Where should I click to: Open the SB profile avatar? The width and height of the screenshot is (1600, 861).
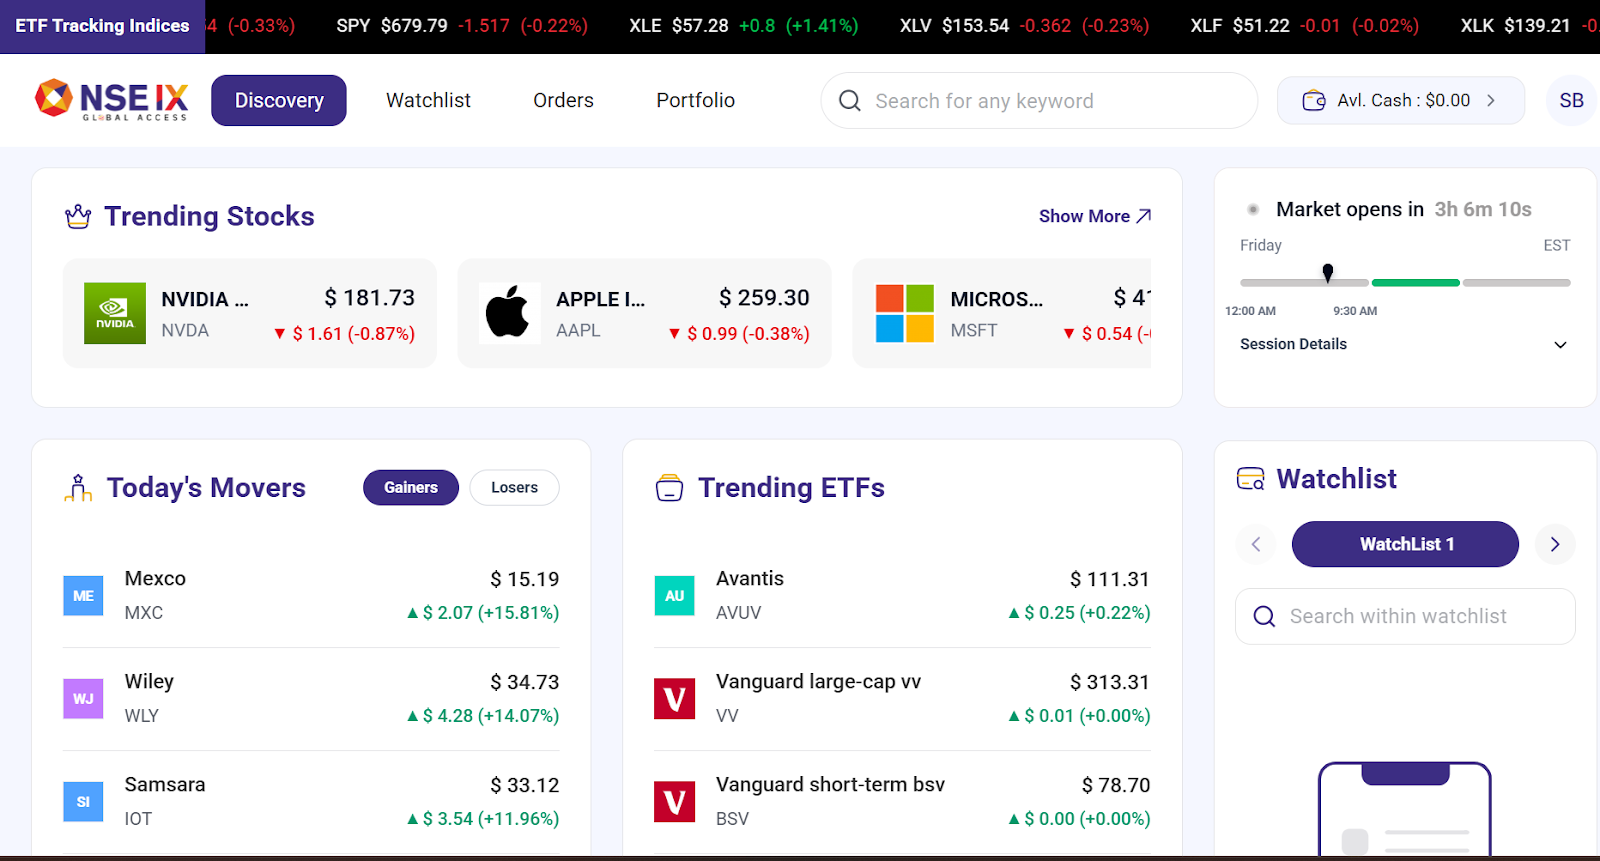1570,101
